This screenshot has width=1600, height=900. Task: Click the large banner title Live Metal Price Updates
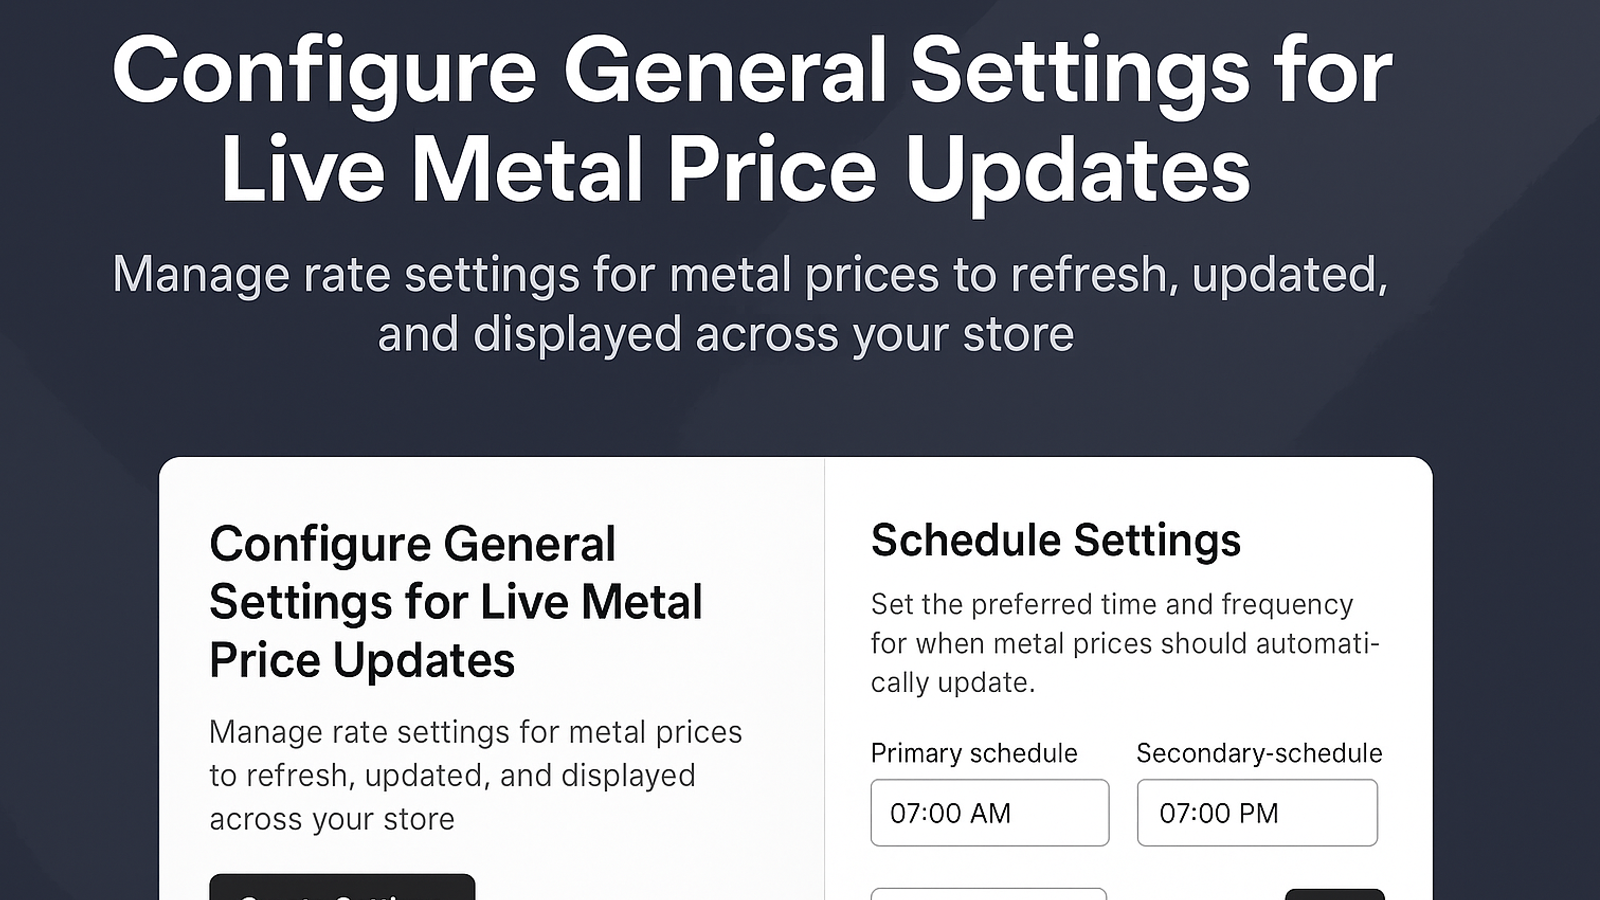[x=735, y=170]
